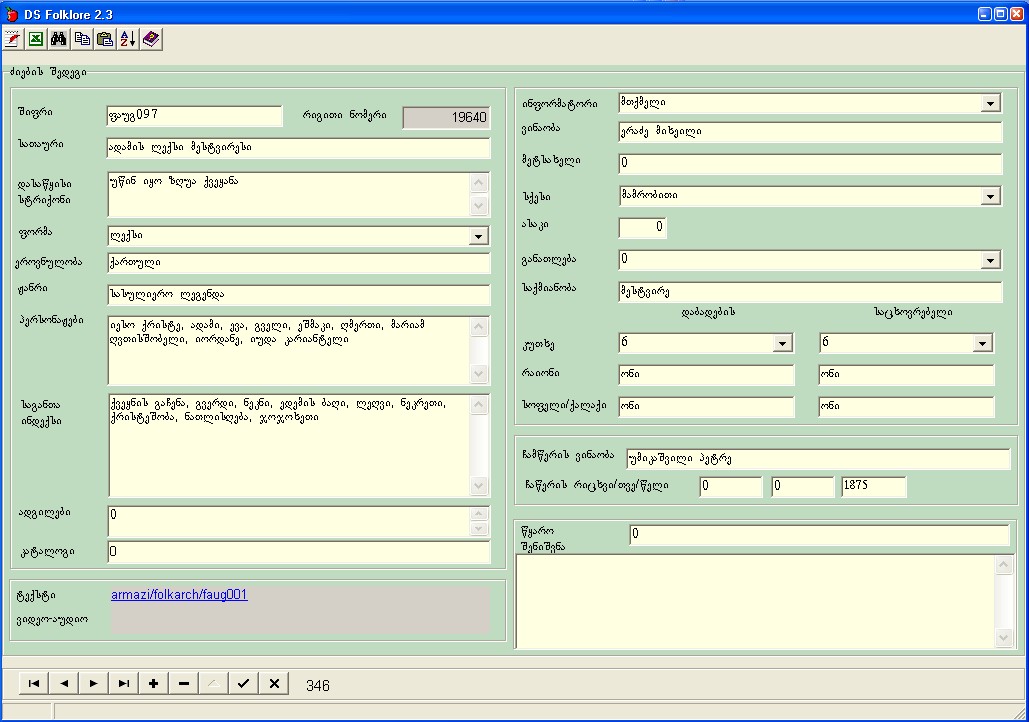Image resolution: width=1029 pixels, height=722 pixels.
Task: Click the სათაური title input field
Action: pos(299,148)
